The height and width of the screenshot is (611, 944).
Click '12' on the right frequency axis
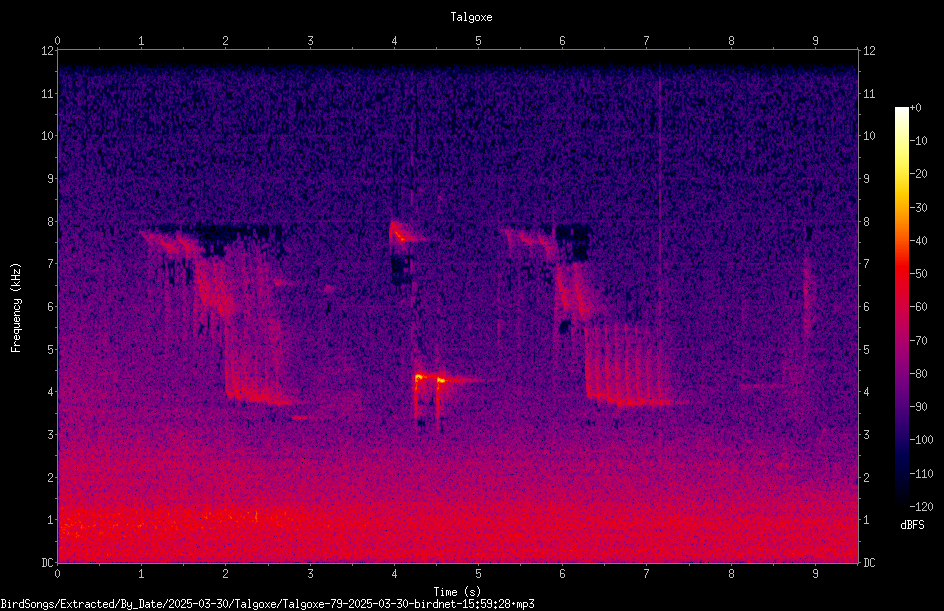coord(869,51)
